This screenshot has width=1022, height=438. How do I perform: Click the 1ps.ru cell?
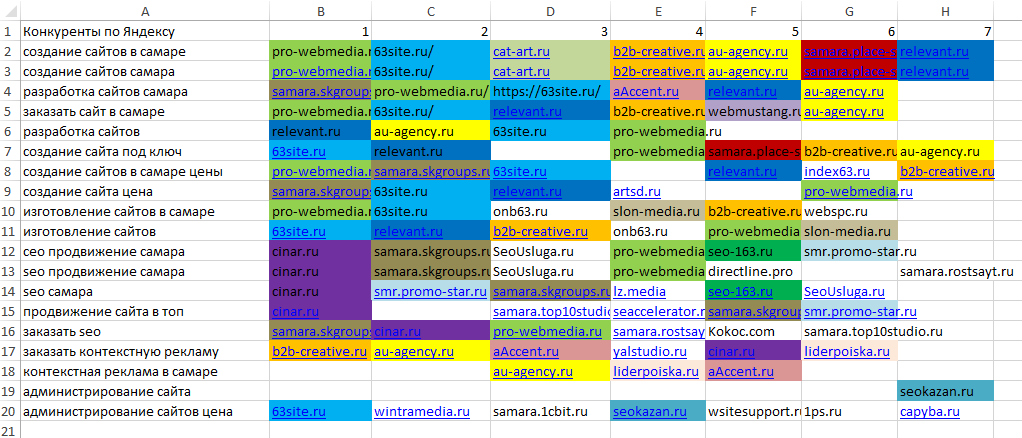click(849, 412)
